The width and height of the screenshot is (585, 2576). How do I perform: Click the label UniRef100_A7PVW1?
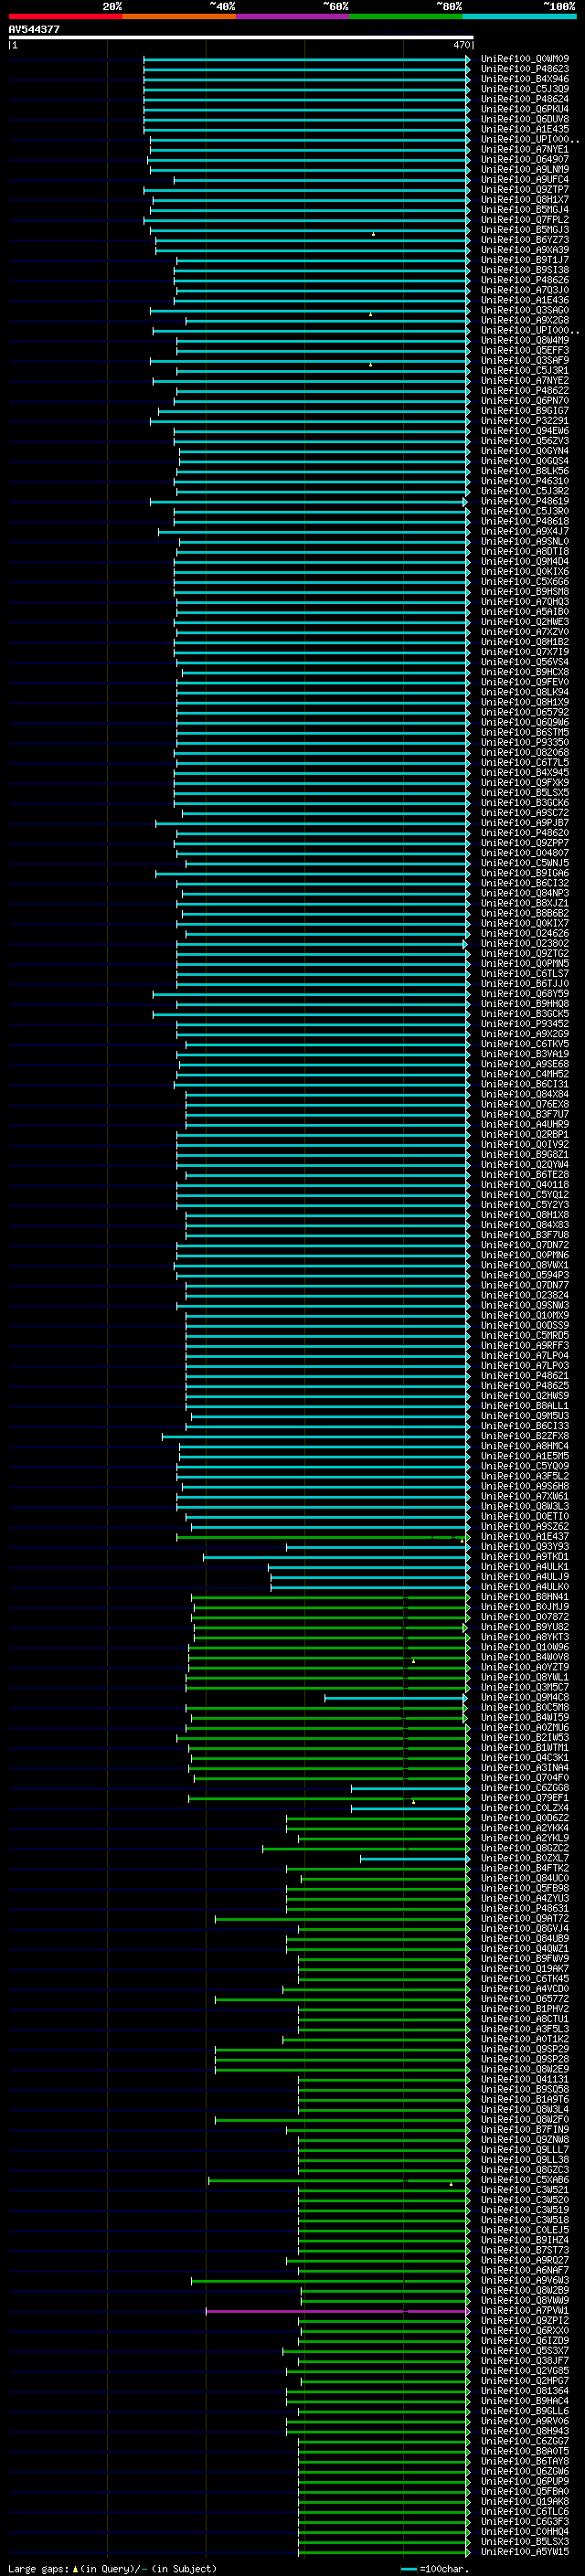tap(525, 2311)
